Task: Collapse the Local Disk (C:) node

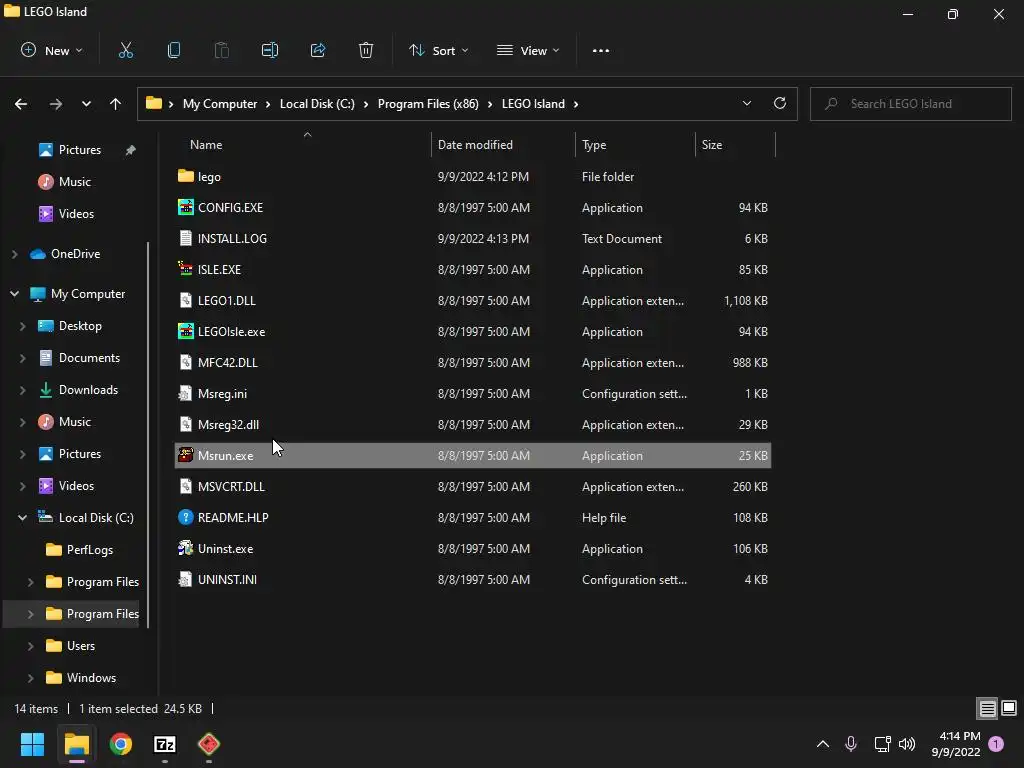Action: [23, 517]
